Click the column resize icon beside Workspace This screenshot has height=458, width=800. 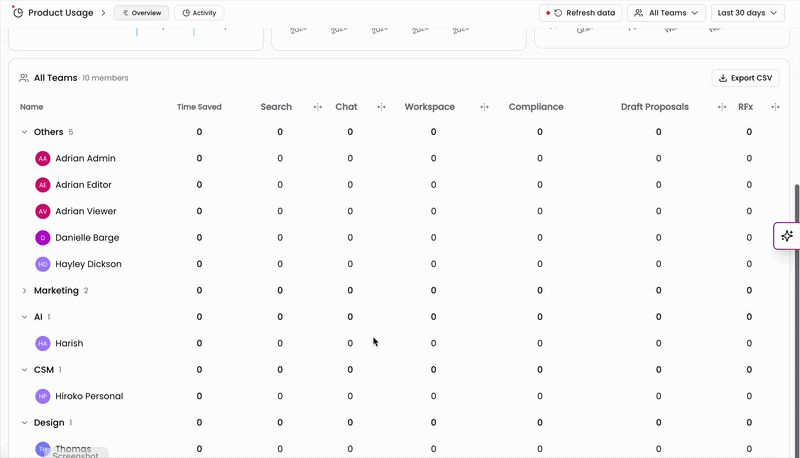coord(484,107)
